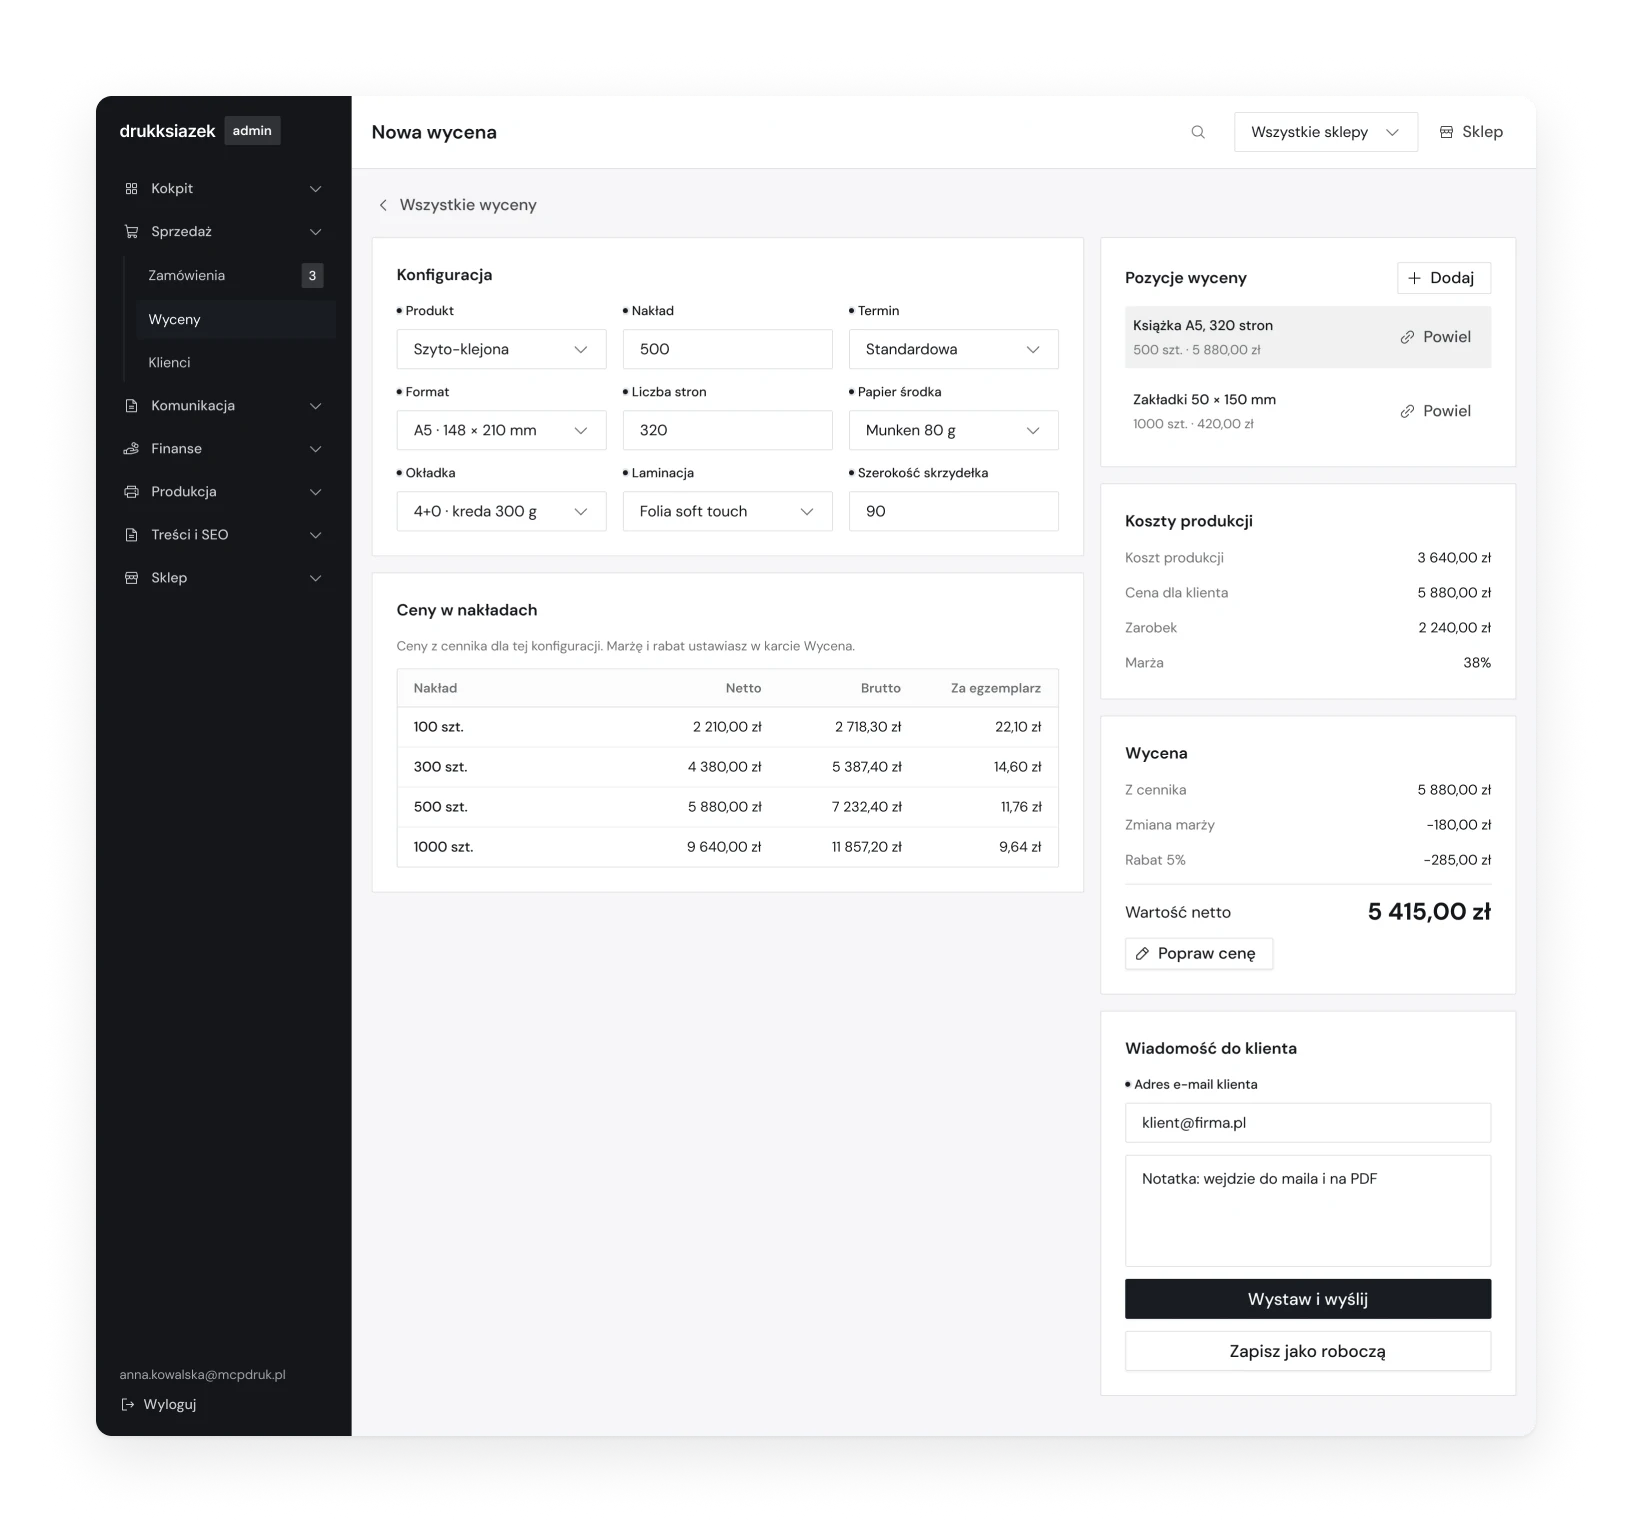Click the Produkcja printer icon

(131, 492)
